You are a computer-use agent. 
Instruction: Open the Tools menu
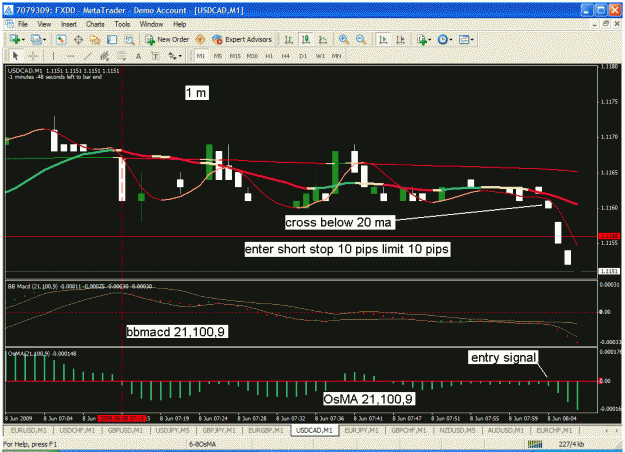(122, 24)
